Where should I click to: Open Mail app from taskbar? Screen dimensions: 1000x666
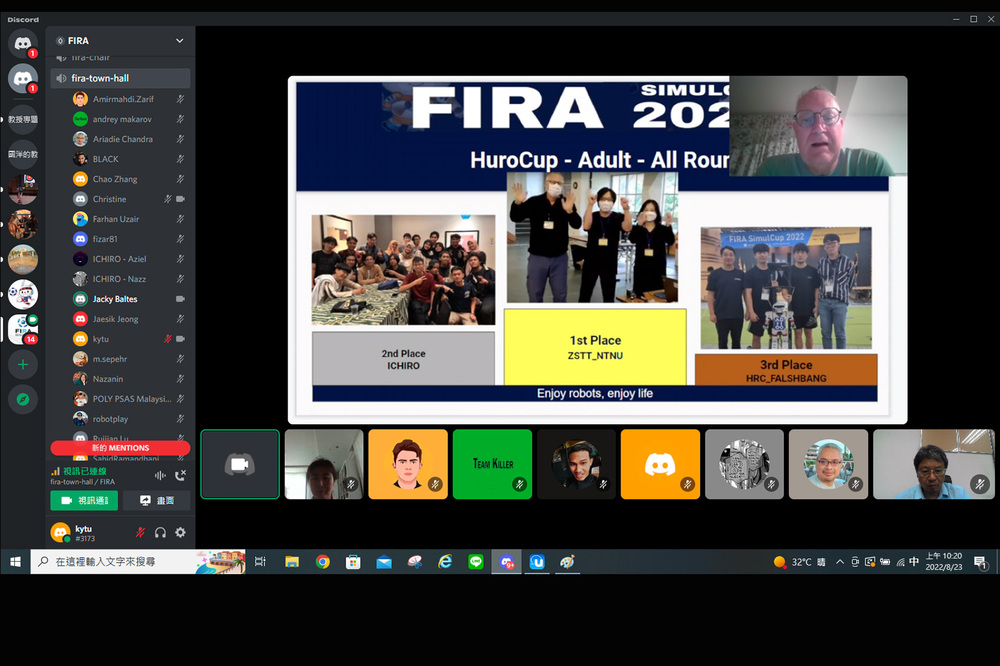(384, 561)
